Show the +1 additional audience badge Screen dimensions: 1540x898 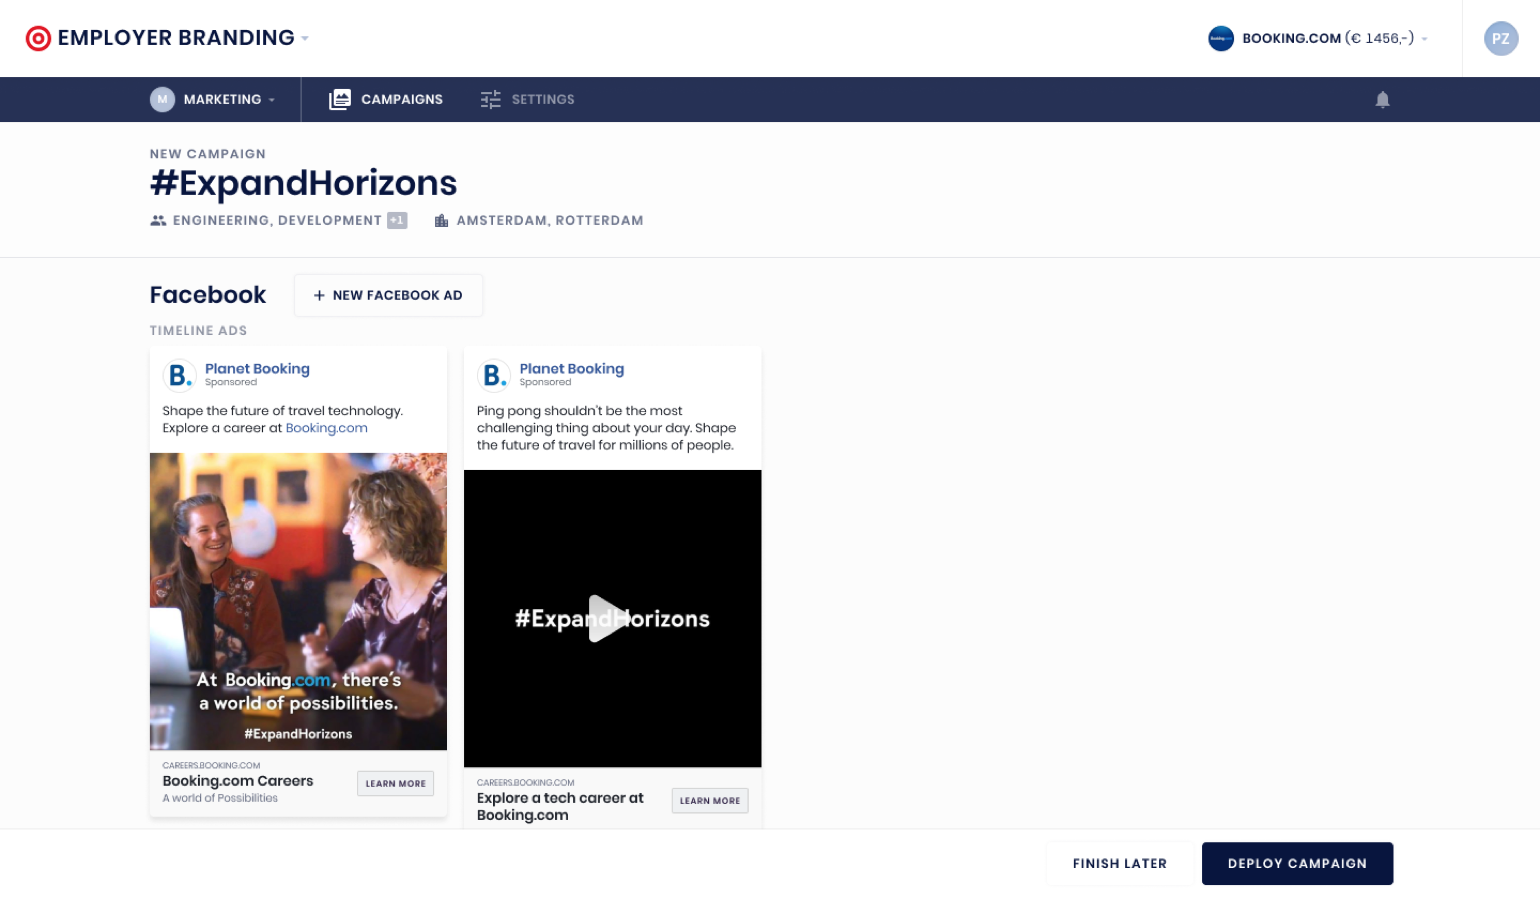pos(397,220)
